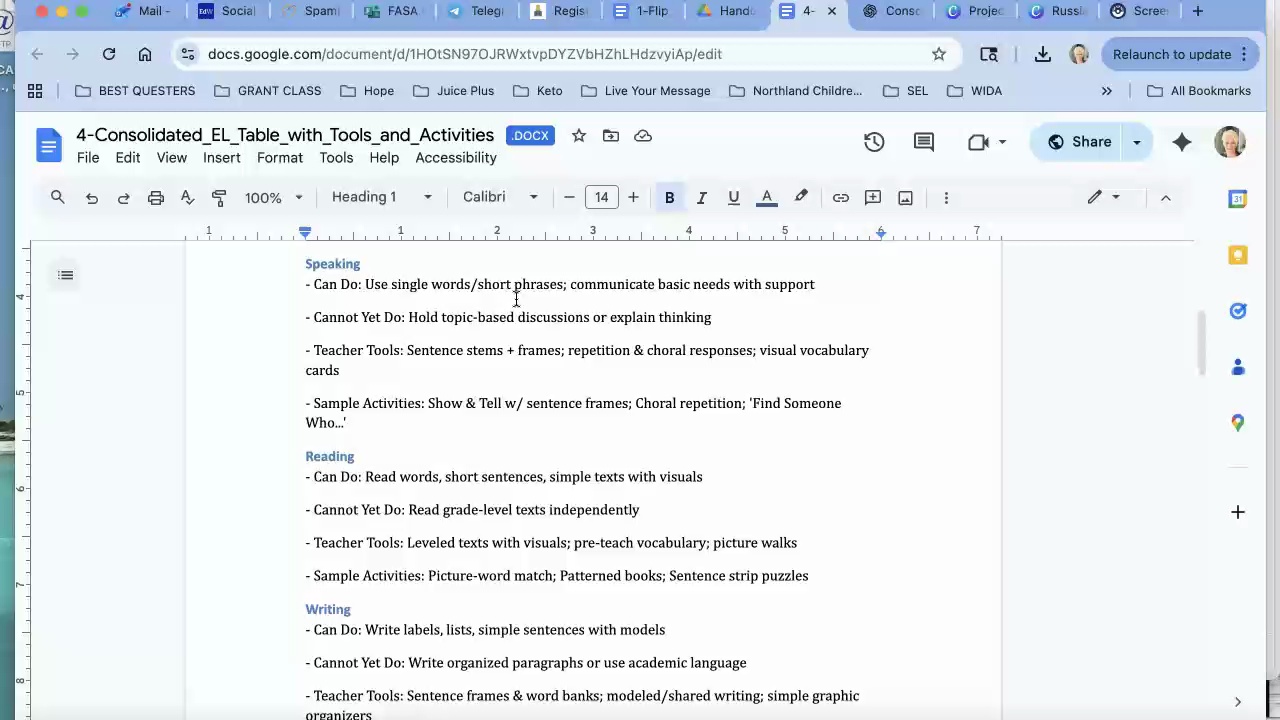Open Chrome apps grid icon
The width and height of the screenshot is (1280, 720).
[x=35, y=91]
